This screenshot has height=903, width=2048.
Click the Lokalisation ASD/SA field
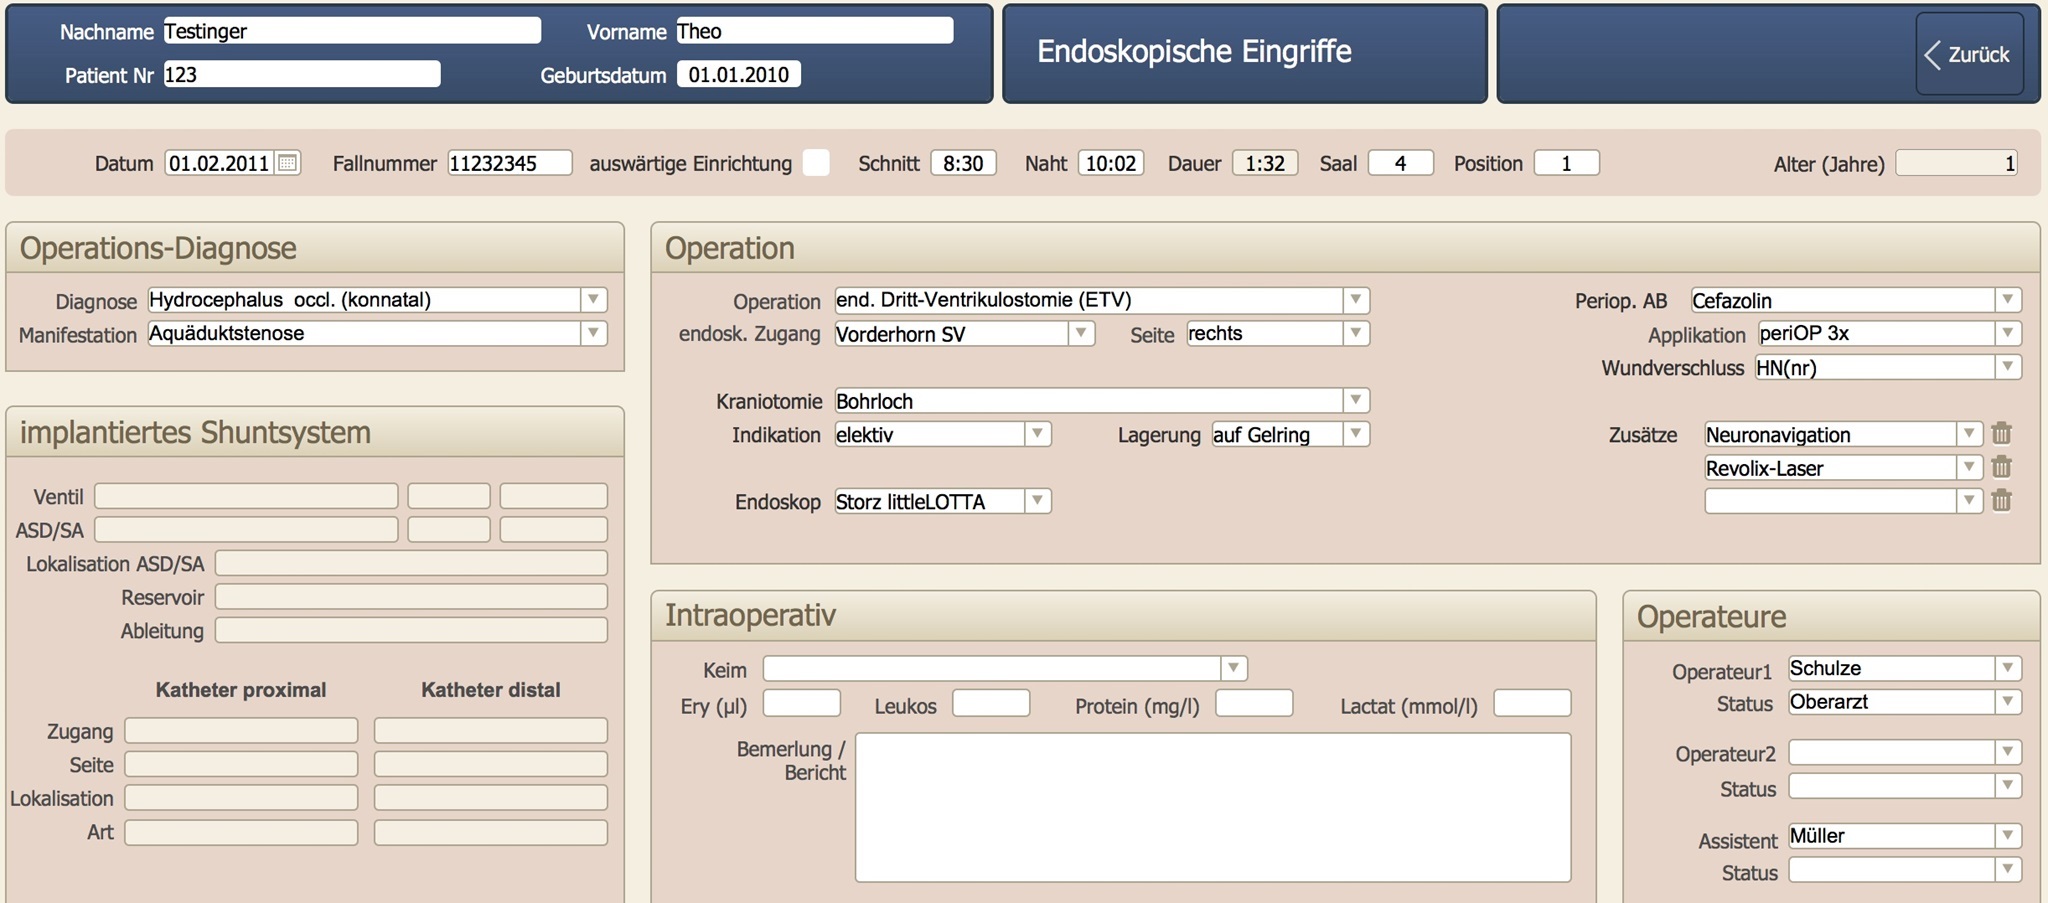coord(411,563)
